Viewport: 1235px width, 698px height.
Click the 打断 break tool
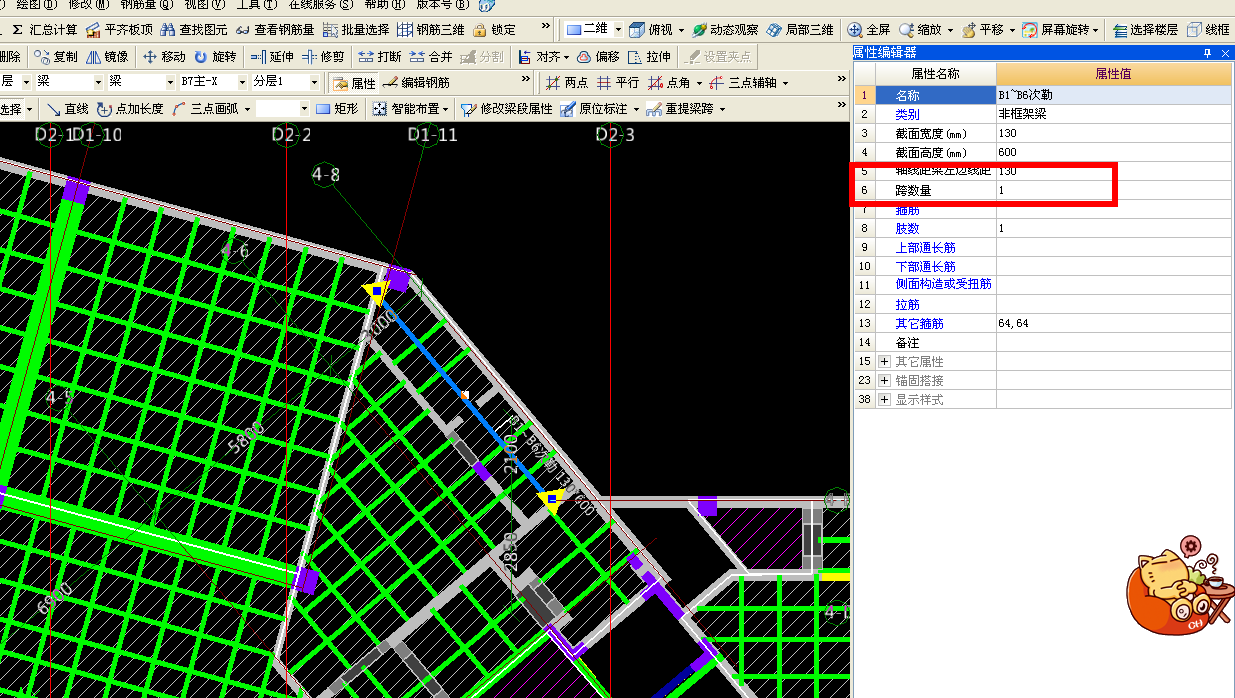[x=380, y=57]
